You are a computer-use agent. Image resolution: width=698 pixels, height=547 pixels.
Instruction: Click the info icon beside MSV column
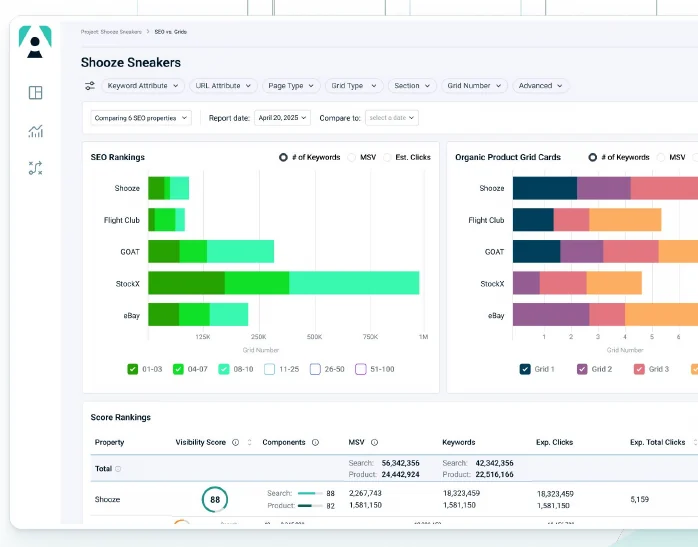[x=374, y=442]
